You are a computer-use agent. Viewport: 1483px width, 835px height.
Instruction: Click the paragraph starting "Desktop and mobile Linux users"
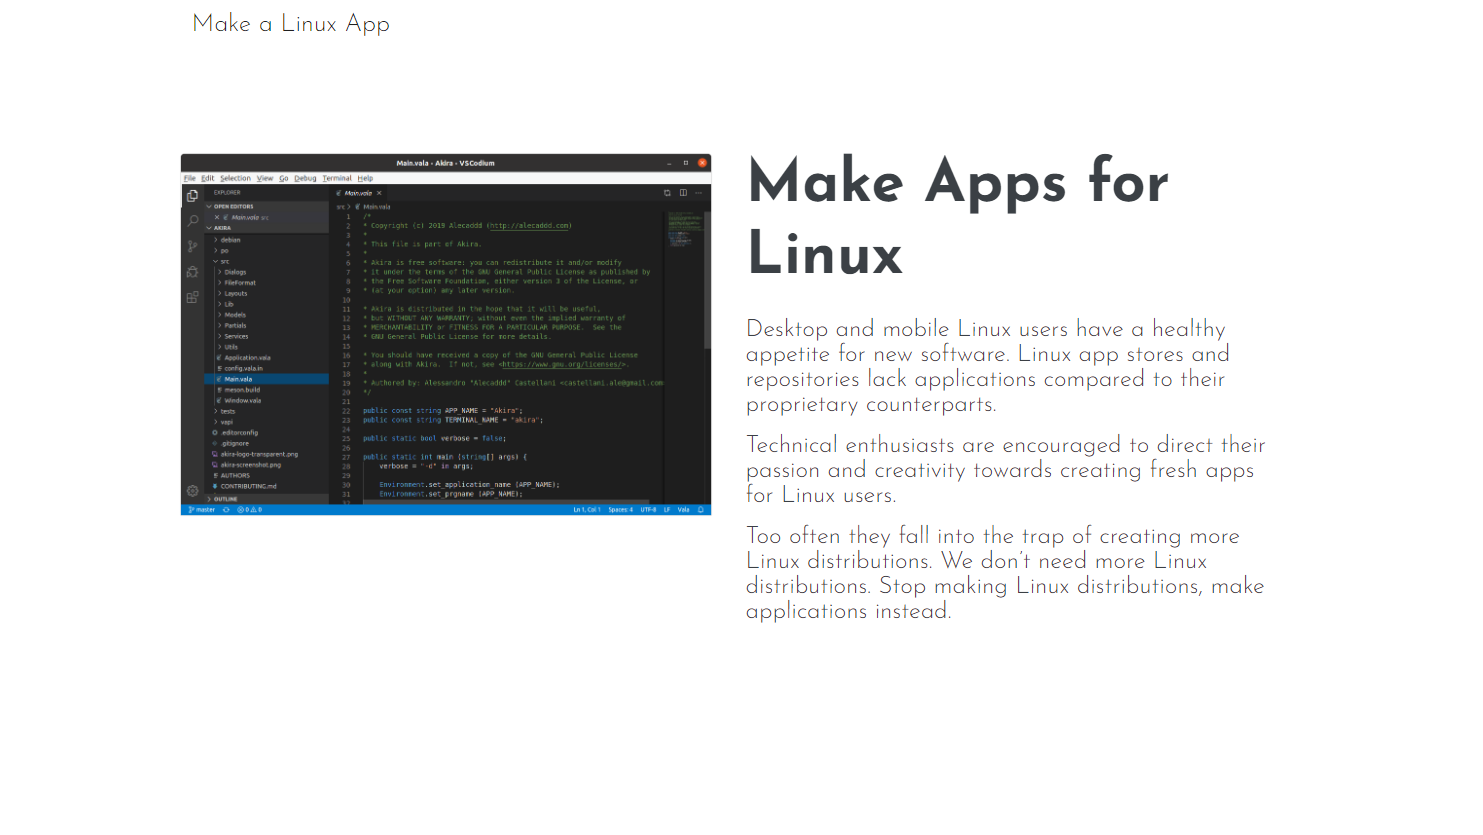(988, 366)
